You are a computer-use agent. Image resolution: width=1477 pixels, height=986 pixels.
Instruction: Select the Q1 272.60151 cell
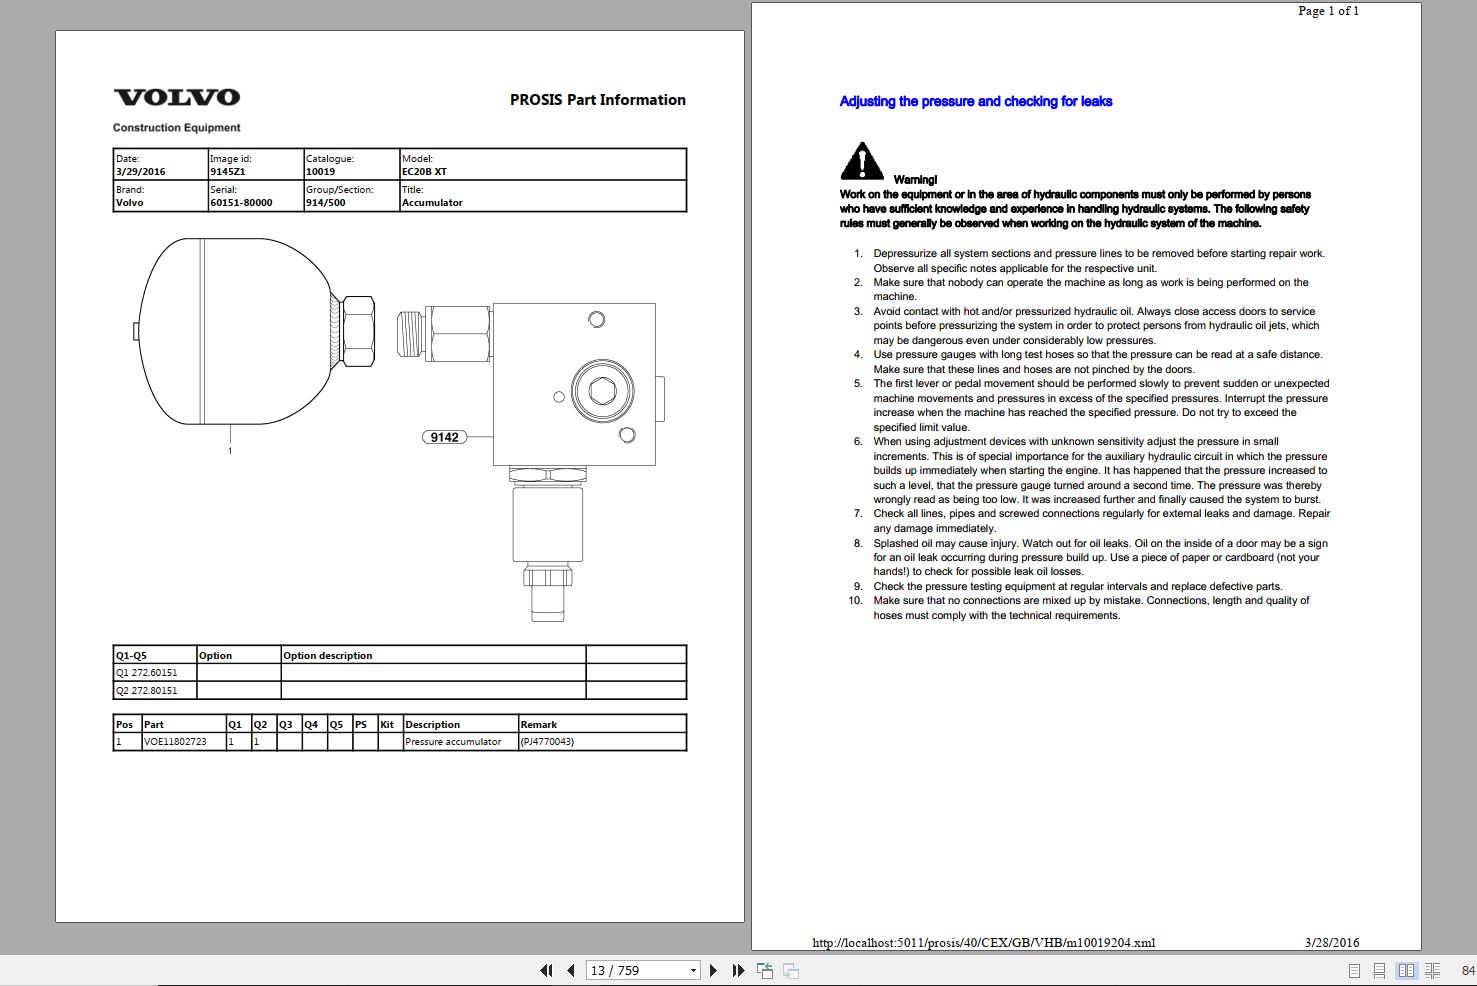(155, 673)
